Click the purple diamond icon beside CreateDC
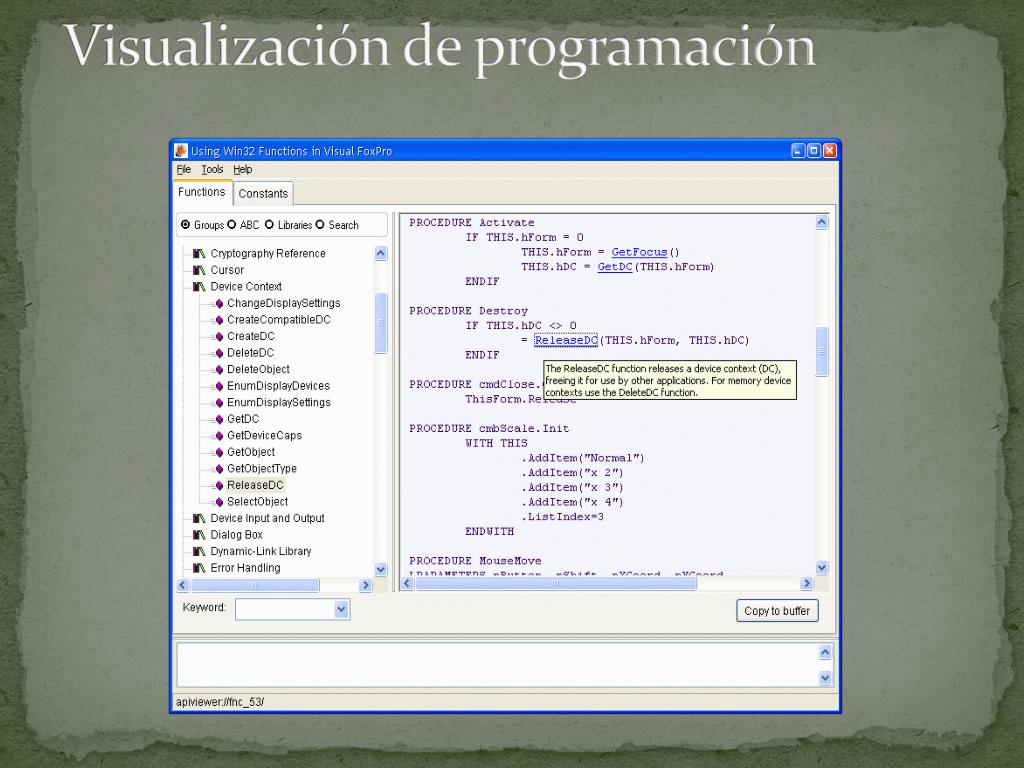 (219, 336)
